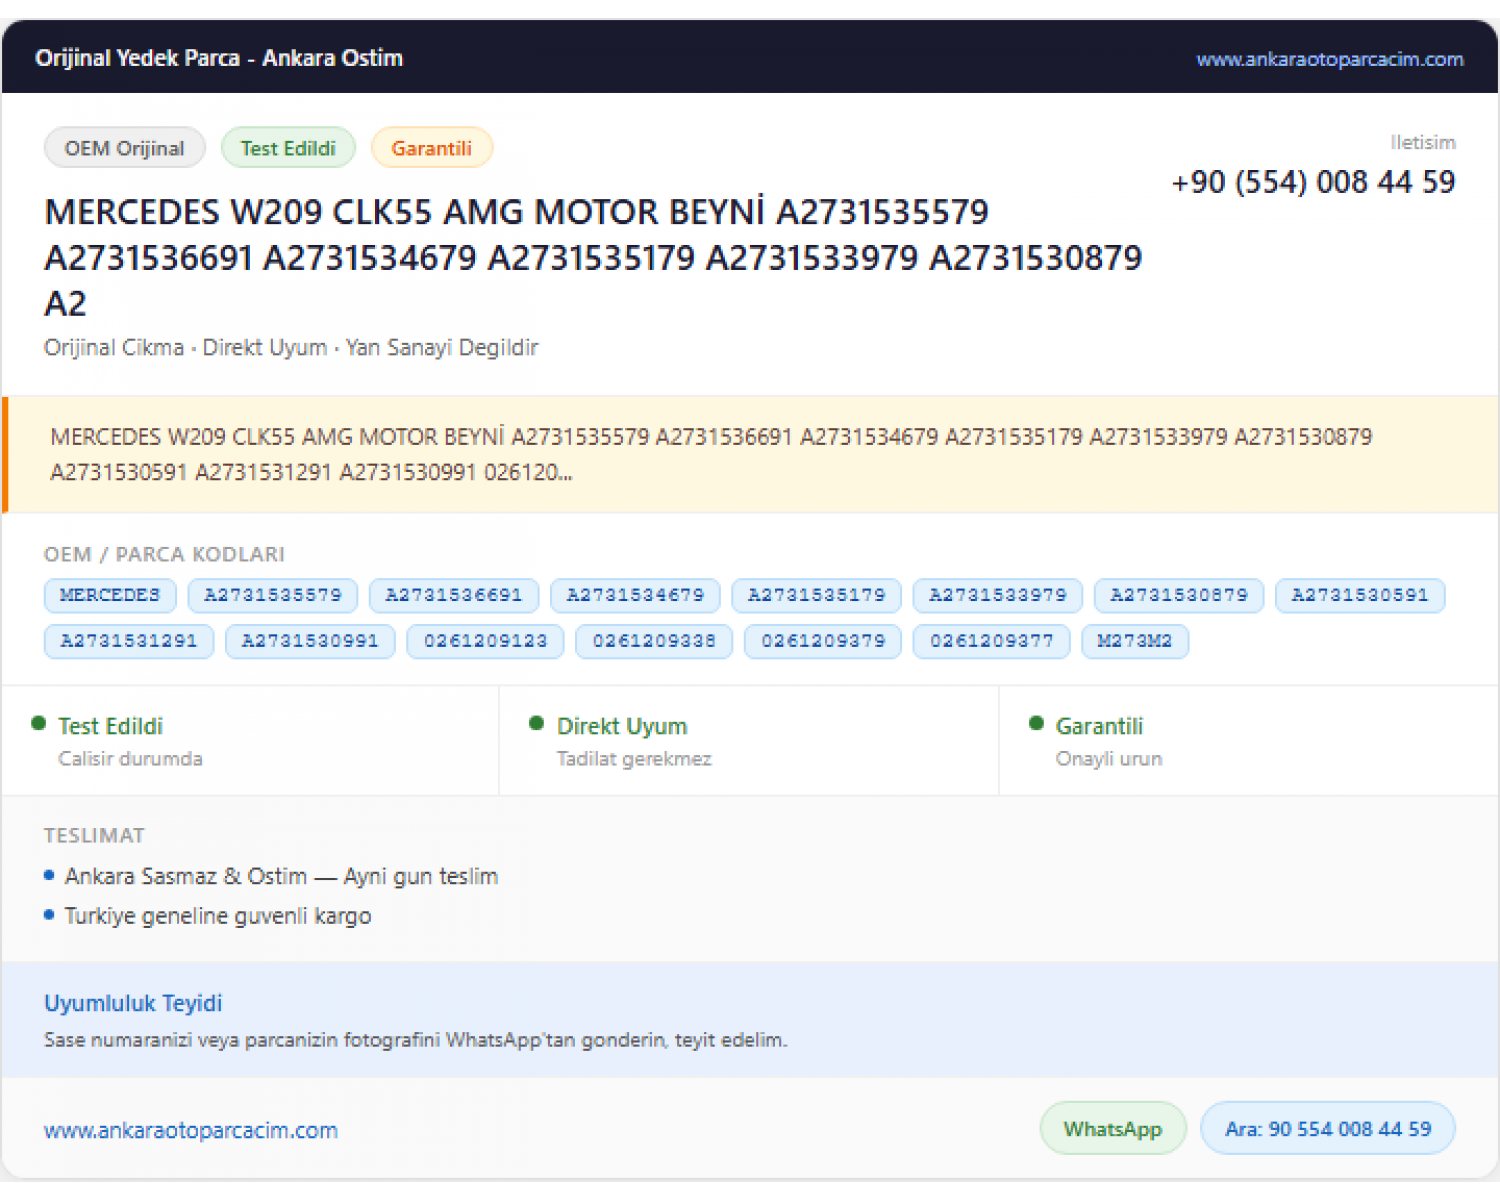Select the A2731535579 part code chip
Screen dimensions: 1500x1200
coord(273,595)
